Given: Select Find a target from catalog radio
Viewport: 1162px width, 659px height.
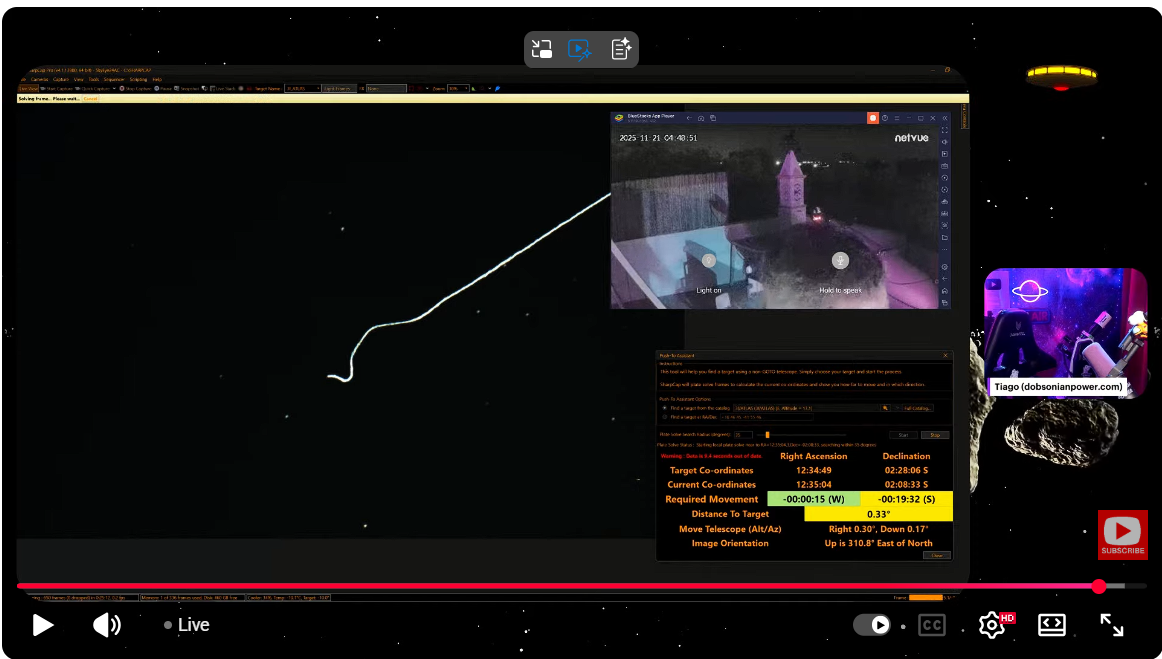Looking at the screenshot, I should [665, 408].
